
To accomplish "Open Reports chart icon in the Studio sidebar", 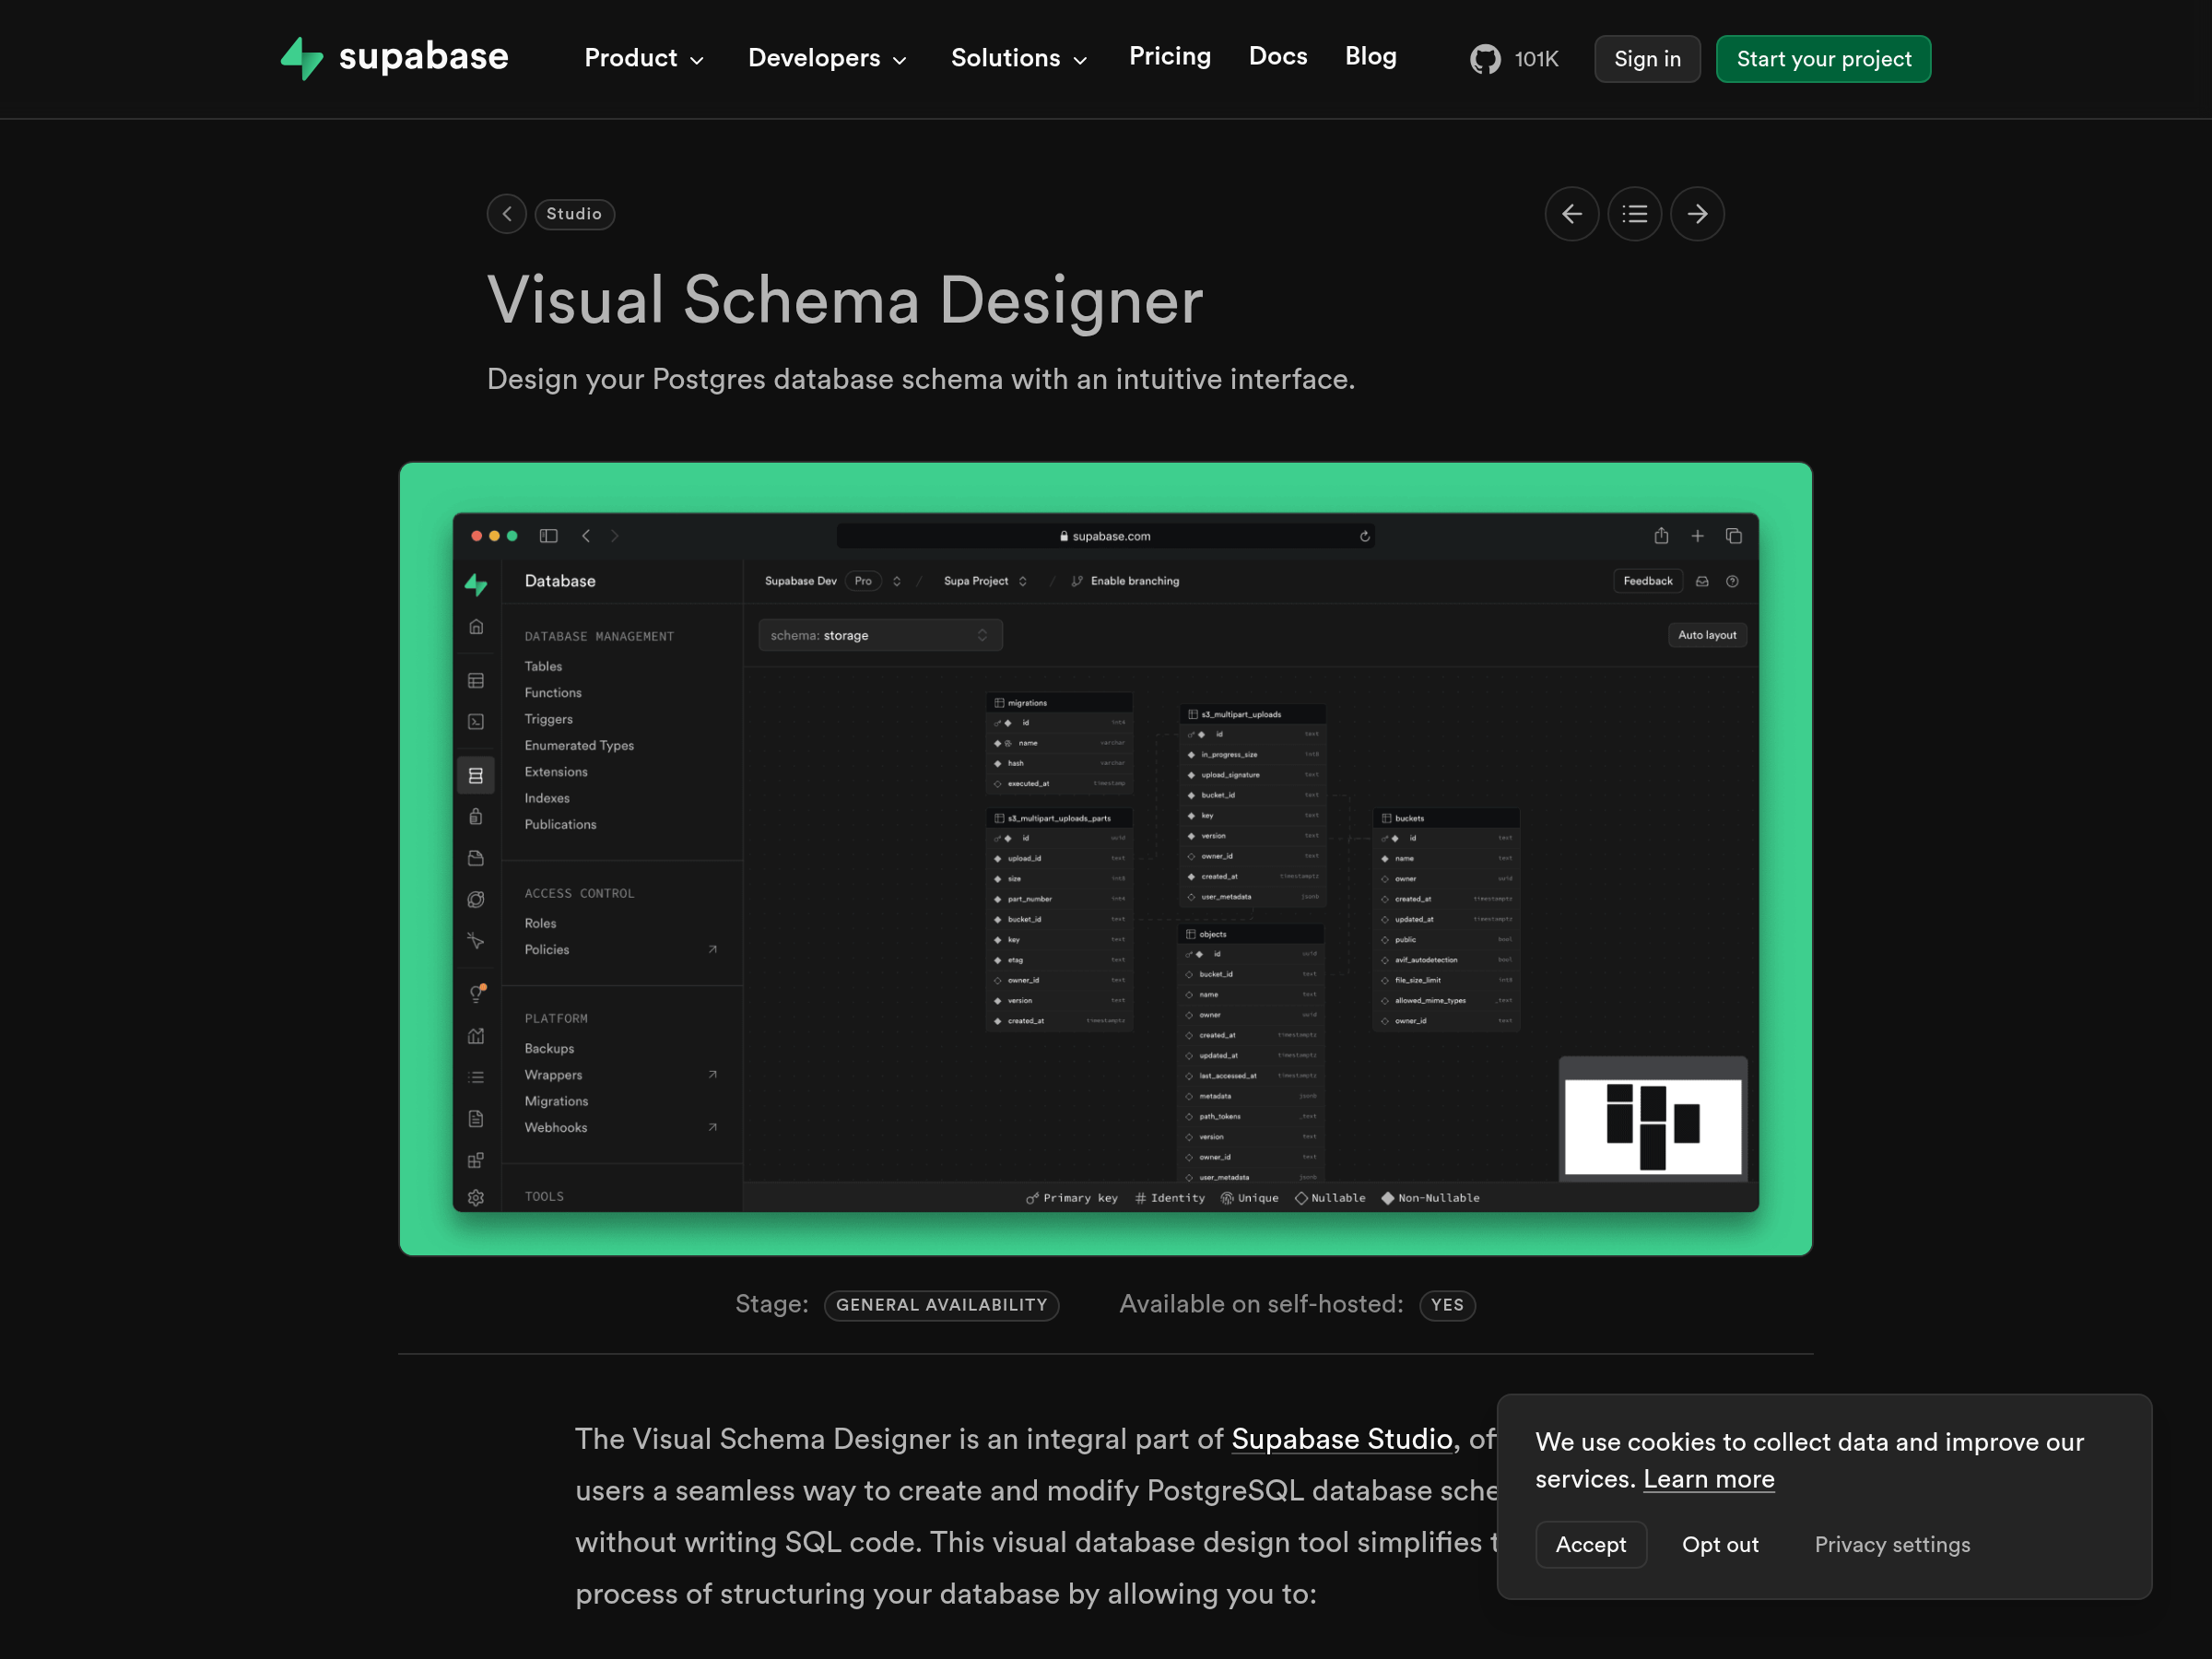I will pos(476,1036).
